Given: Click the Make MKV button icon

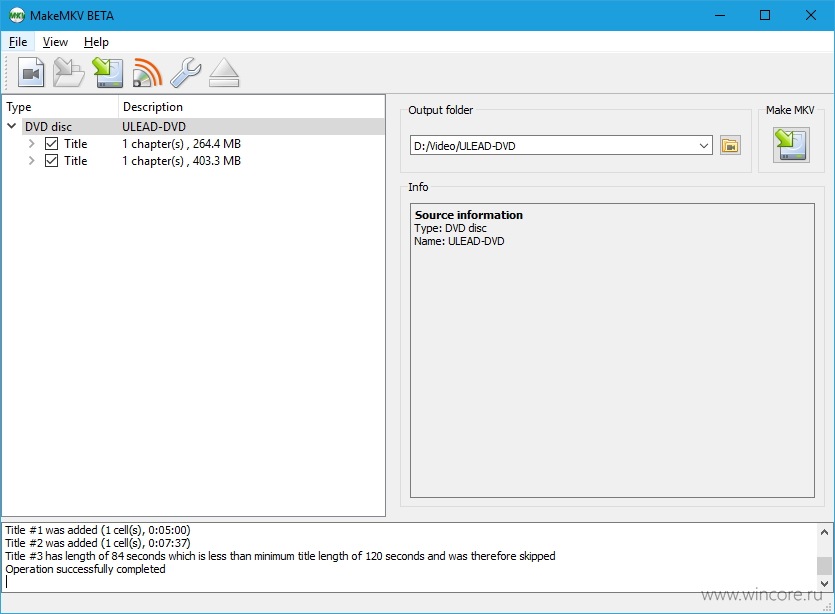Looking at the screenshot, I should point(791,145).
